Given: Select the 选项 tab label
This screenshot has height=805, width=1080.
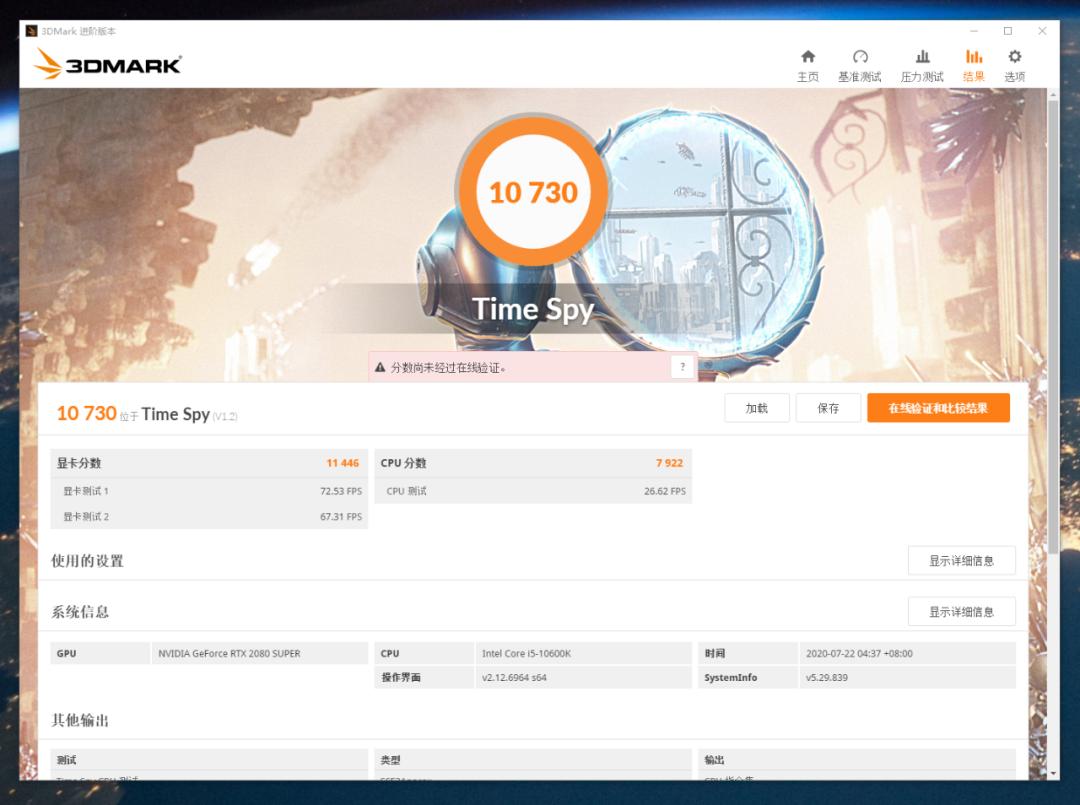Looking at the screenshot, I should click(x=1015, y=76).
